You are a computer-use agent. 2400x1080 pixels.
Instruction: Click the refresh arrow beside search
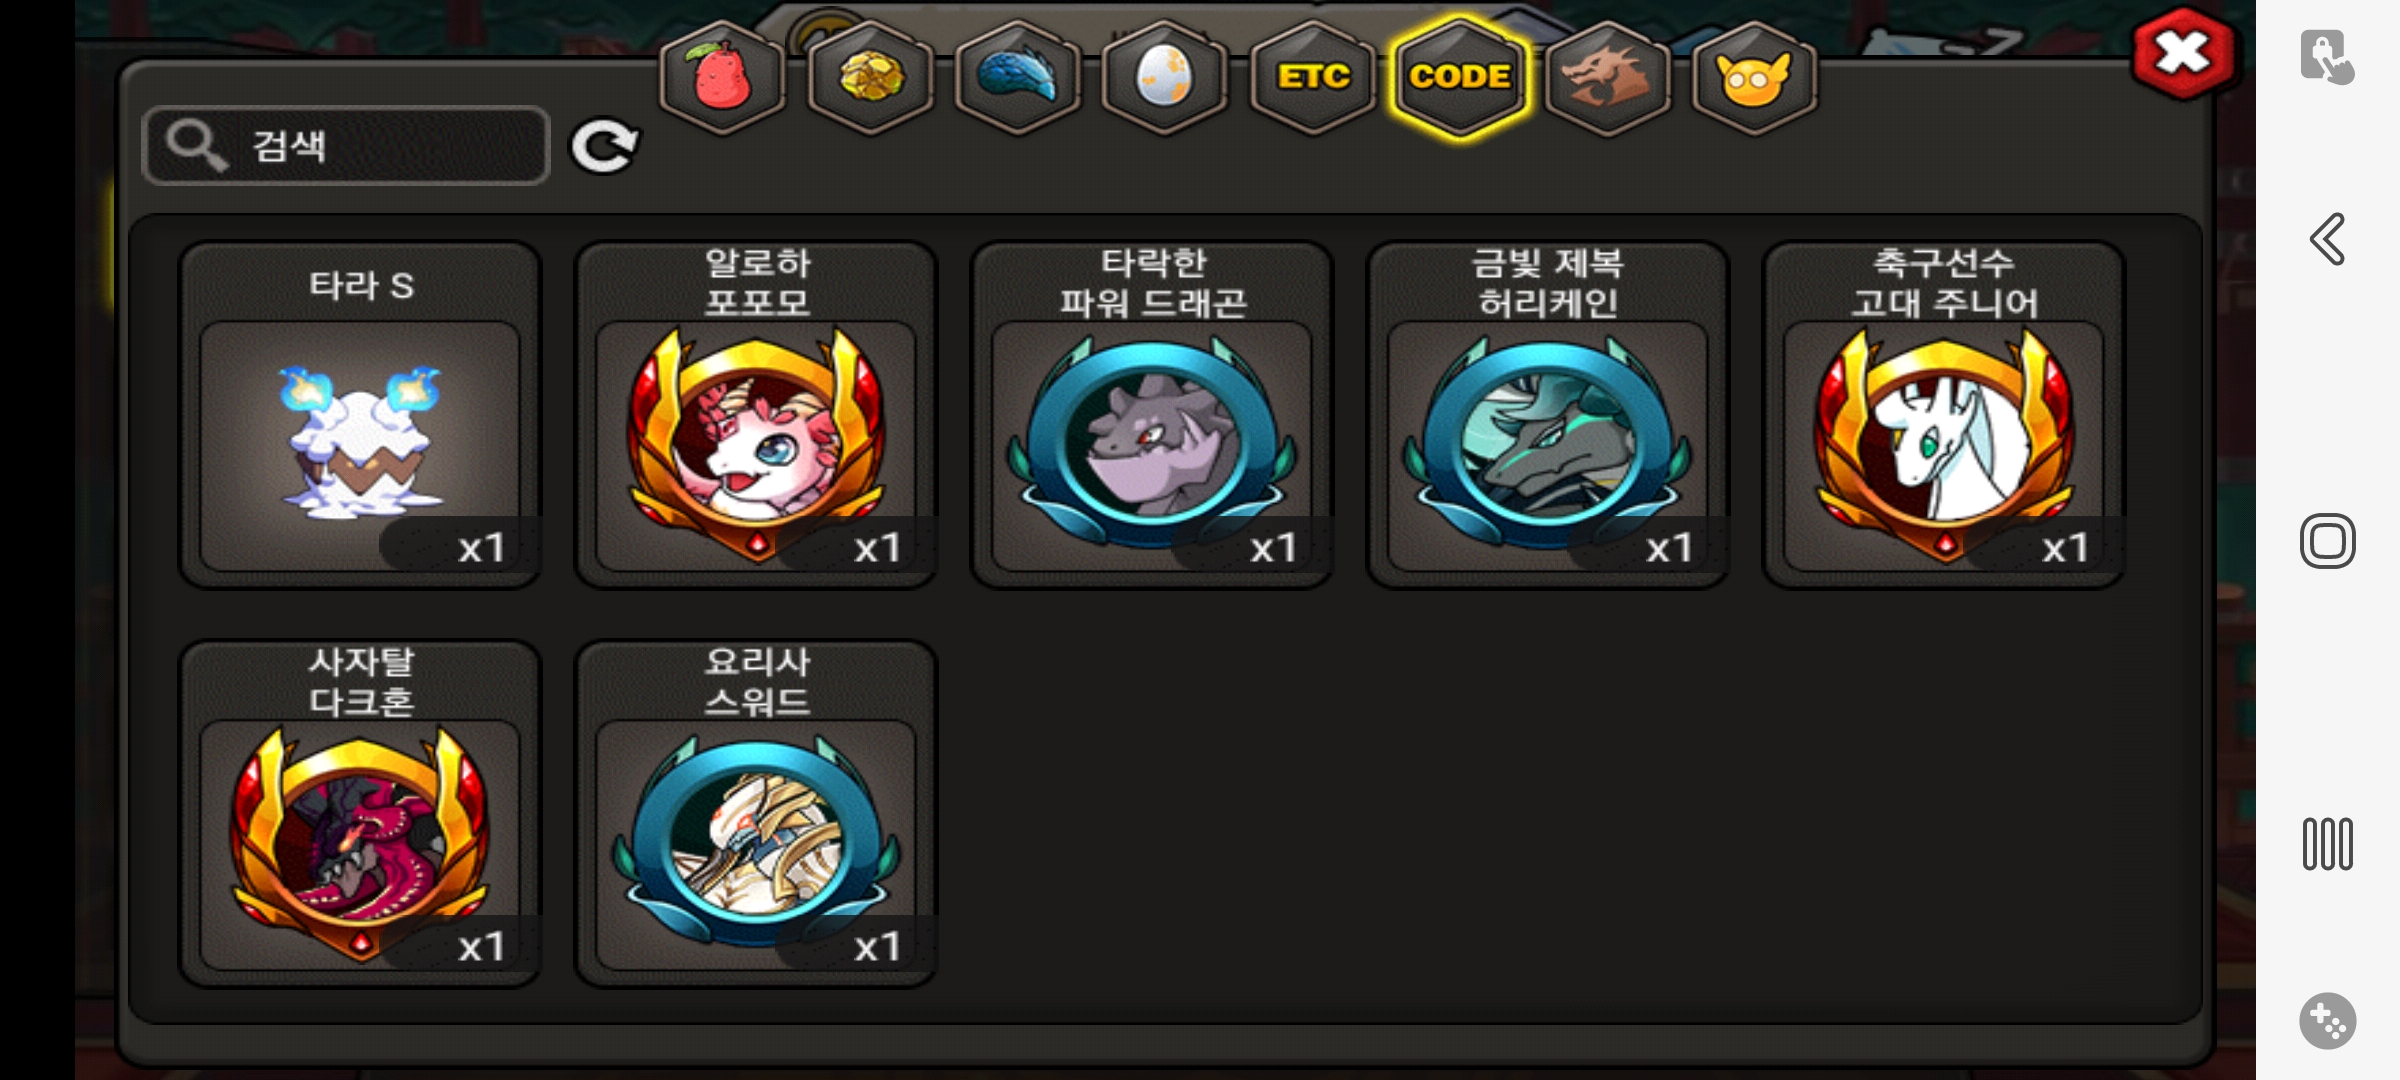604,147
